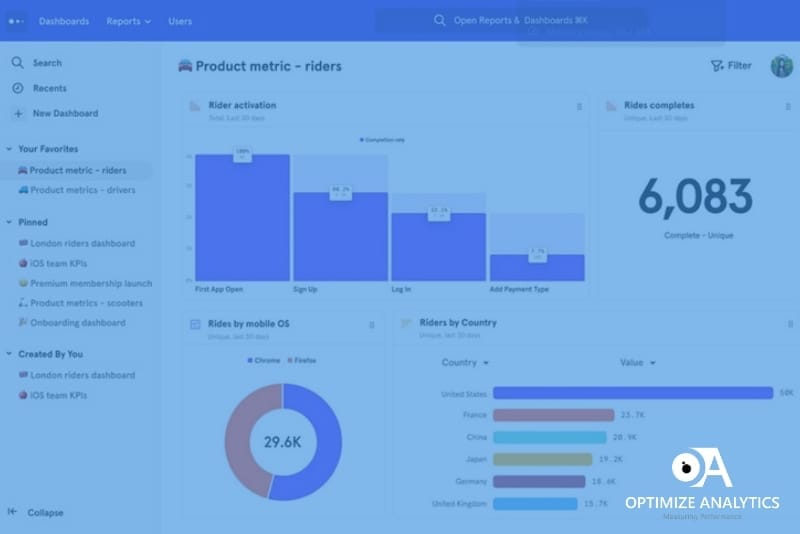Open the Premium membership launch dashboard

90,283
